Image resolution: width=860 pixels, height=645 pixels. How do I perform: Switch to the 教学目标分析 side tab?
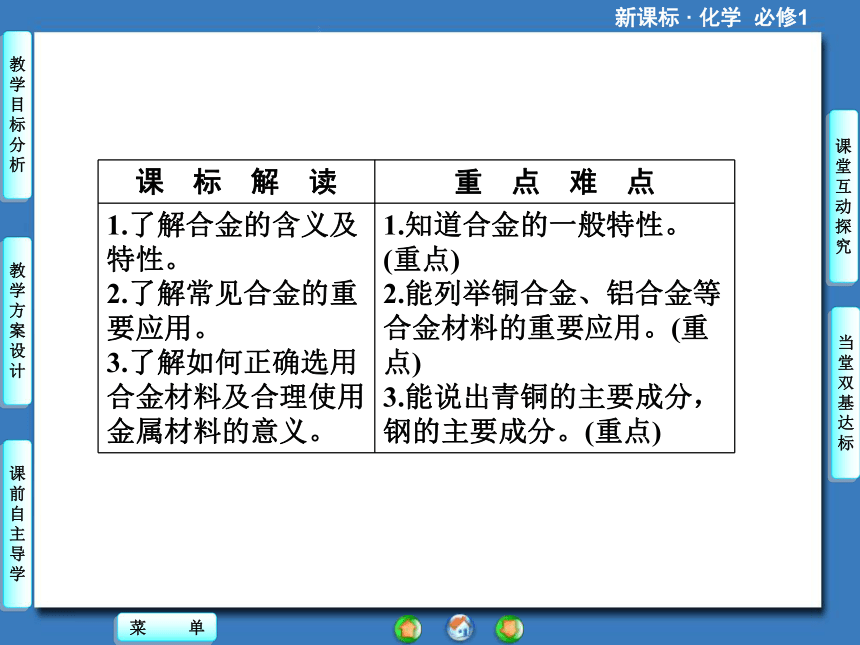coord(17,115)
